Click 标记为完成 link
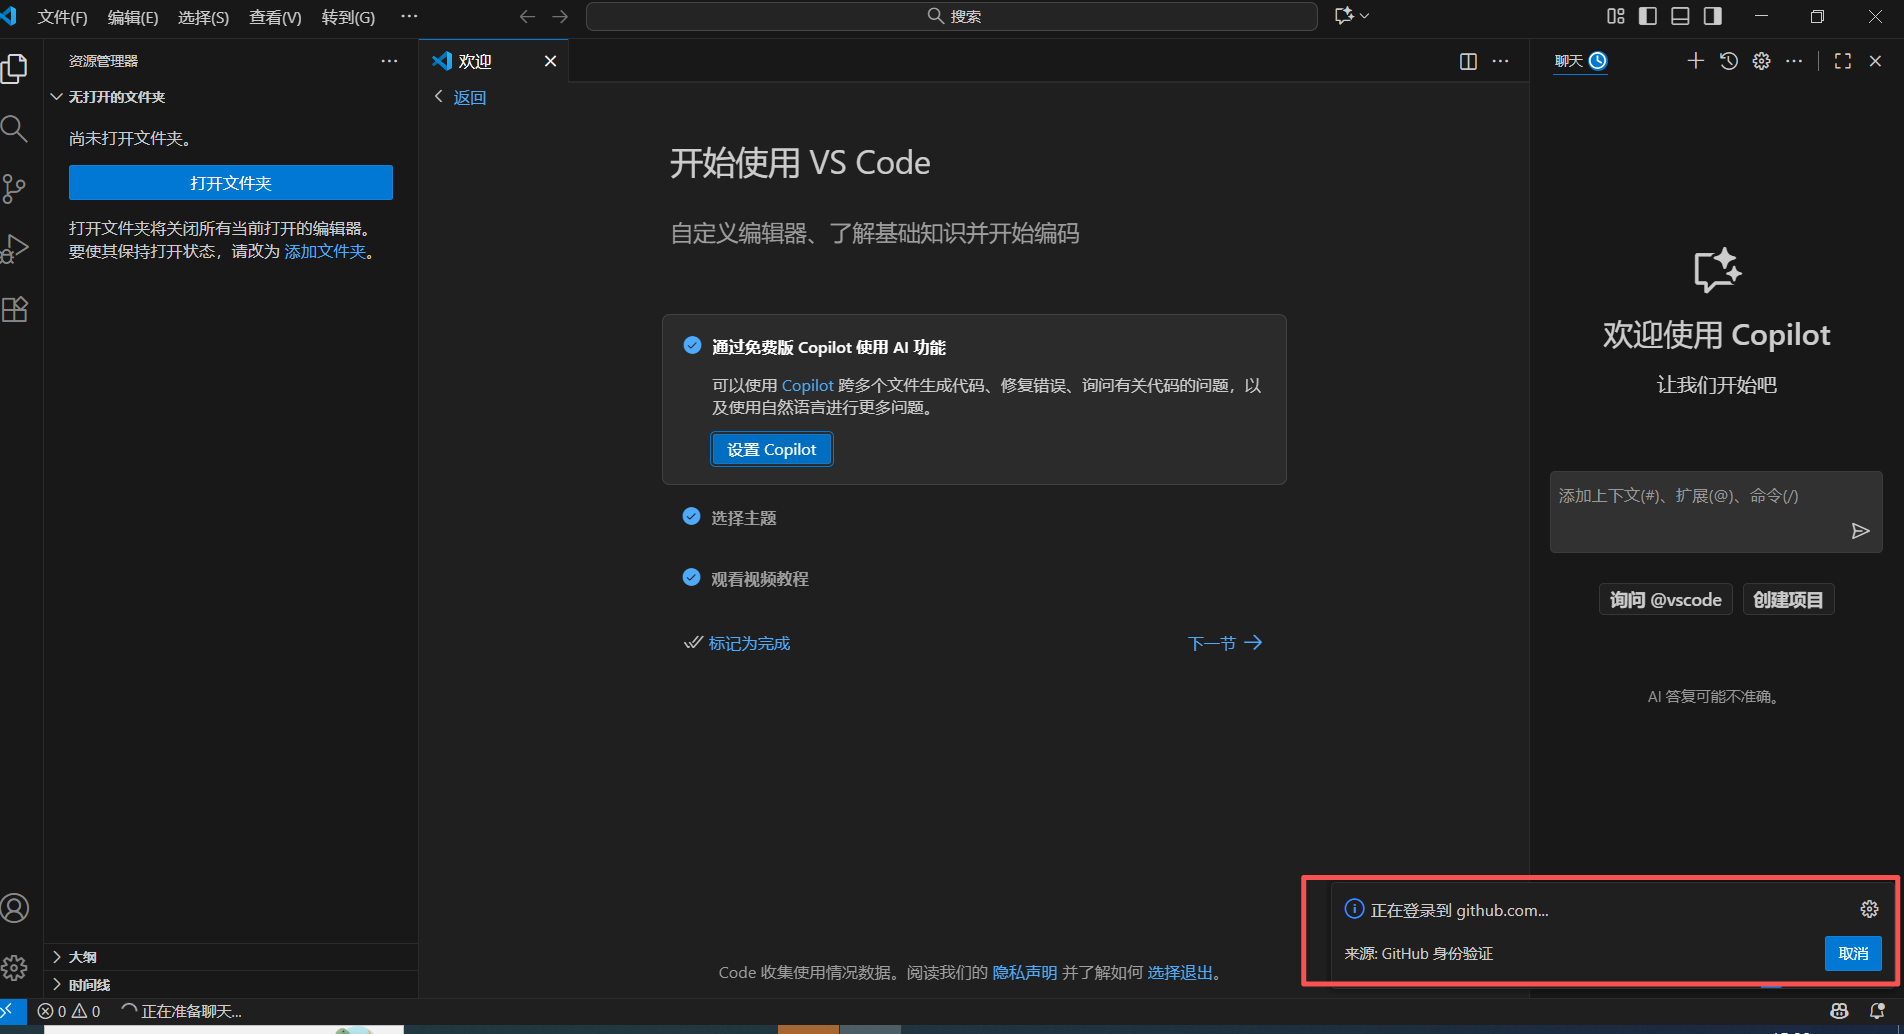 749,643
